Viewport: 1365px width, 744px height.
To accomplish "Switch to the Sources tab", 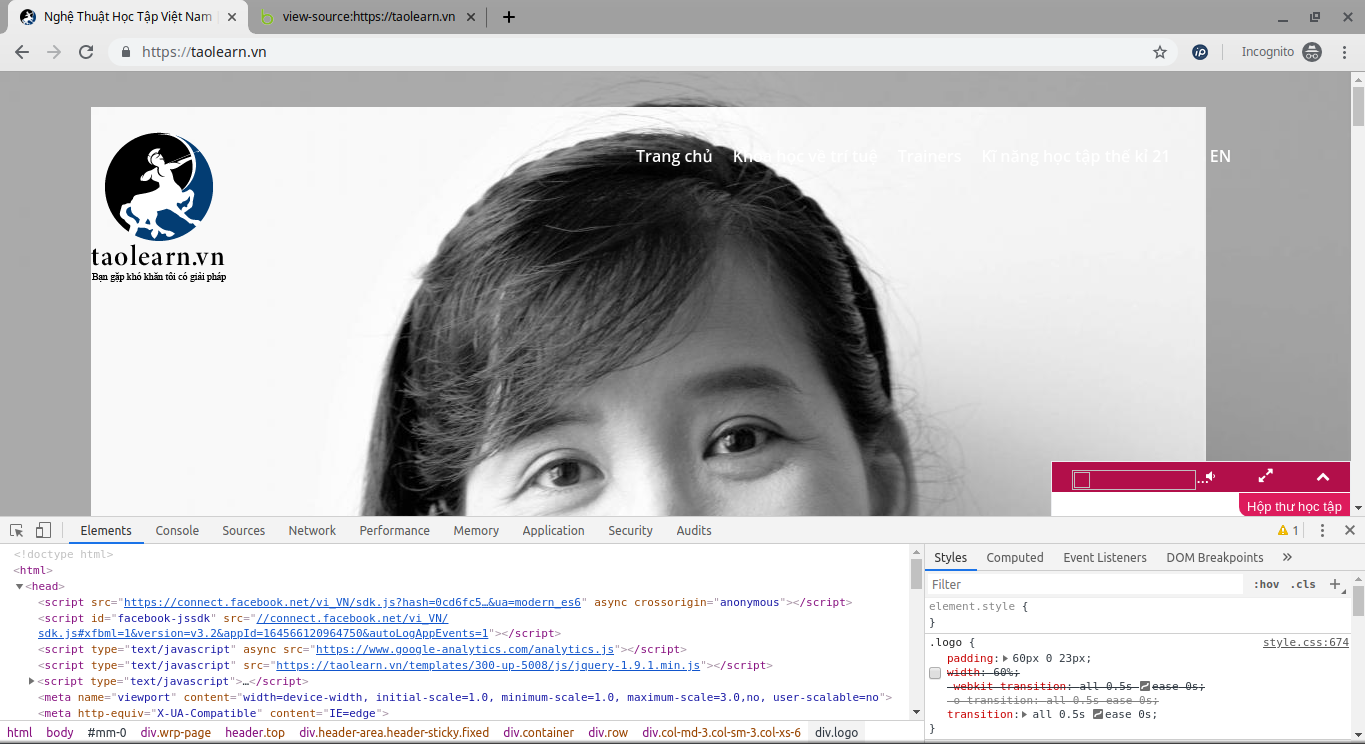I will pyautogui.click(x=244, y=530).
